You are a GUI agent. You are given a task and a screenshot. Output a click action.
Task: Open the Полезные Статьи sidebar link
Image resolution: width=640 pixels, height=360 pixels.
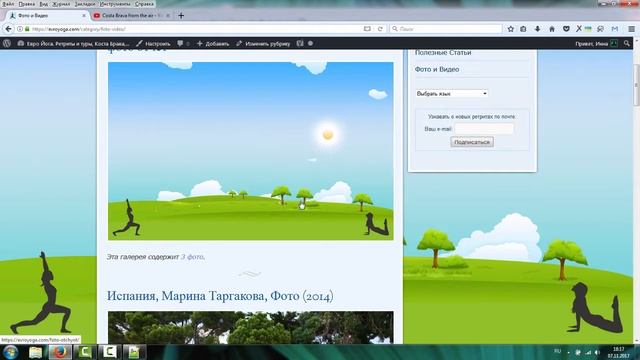point(443,53)
